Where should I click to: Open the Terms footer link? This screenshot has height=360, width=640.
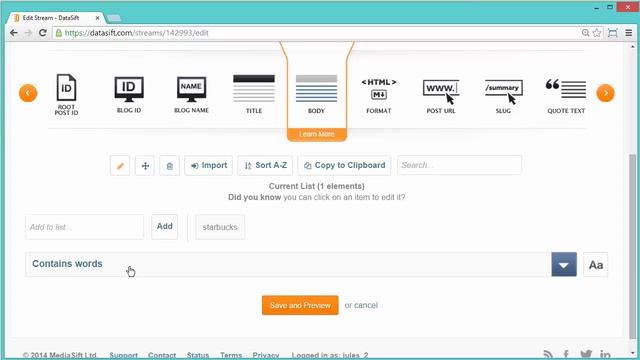[231, 355]
